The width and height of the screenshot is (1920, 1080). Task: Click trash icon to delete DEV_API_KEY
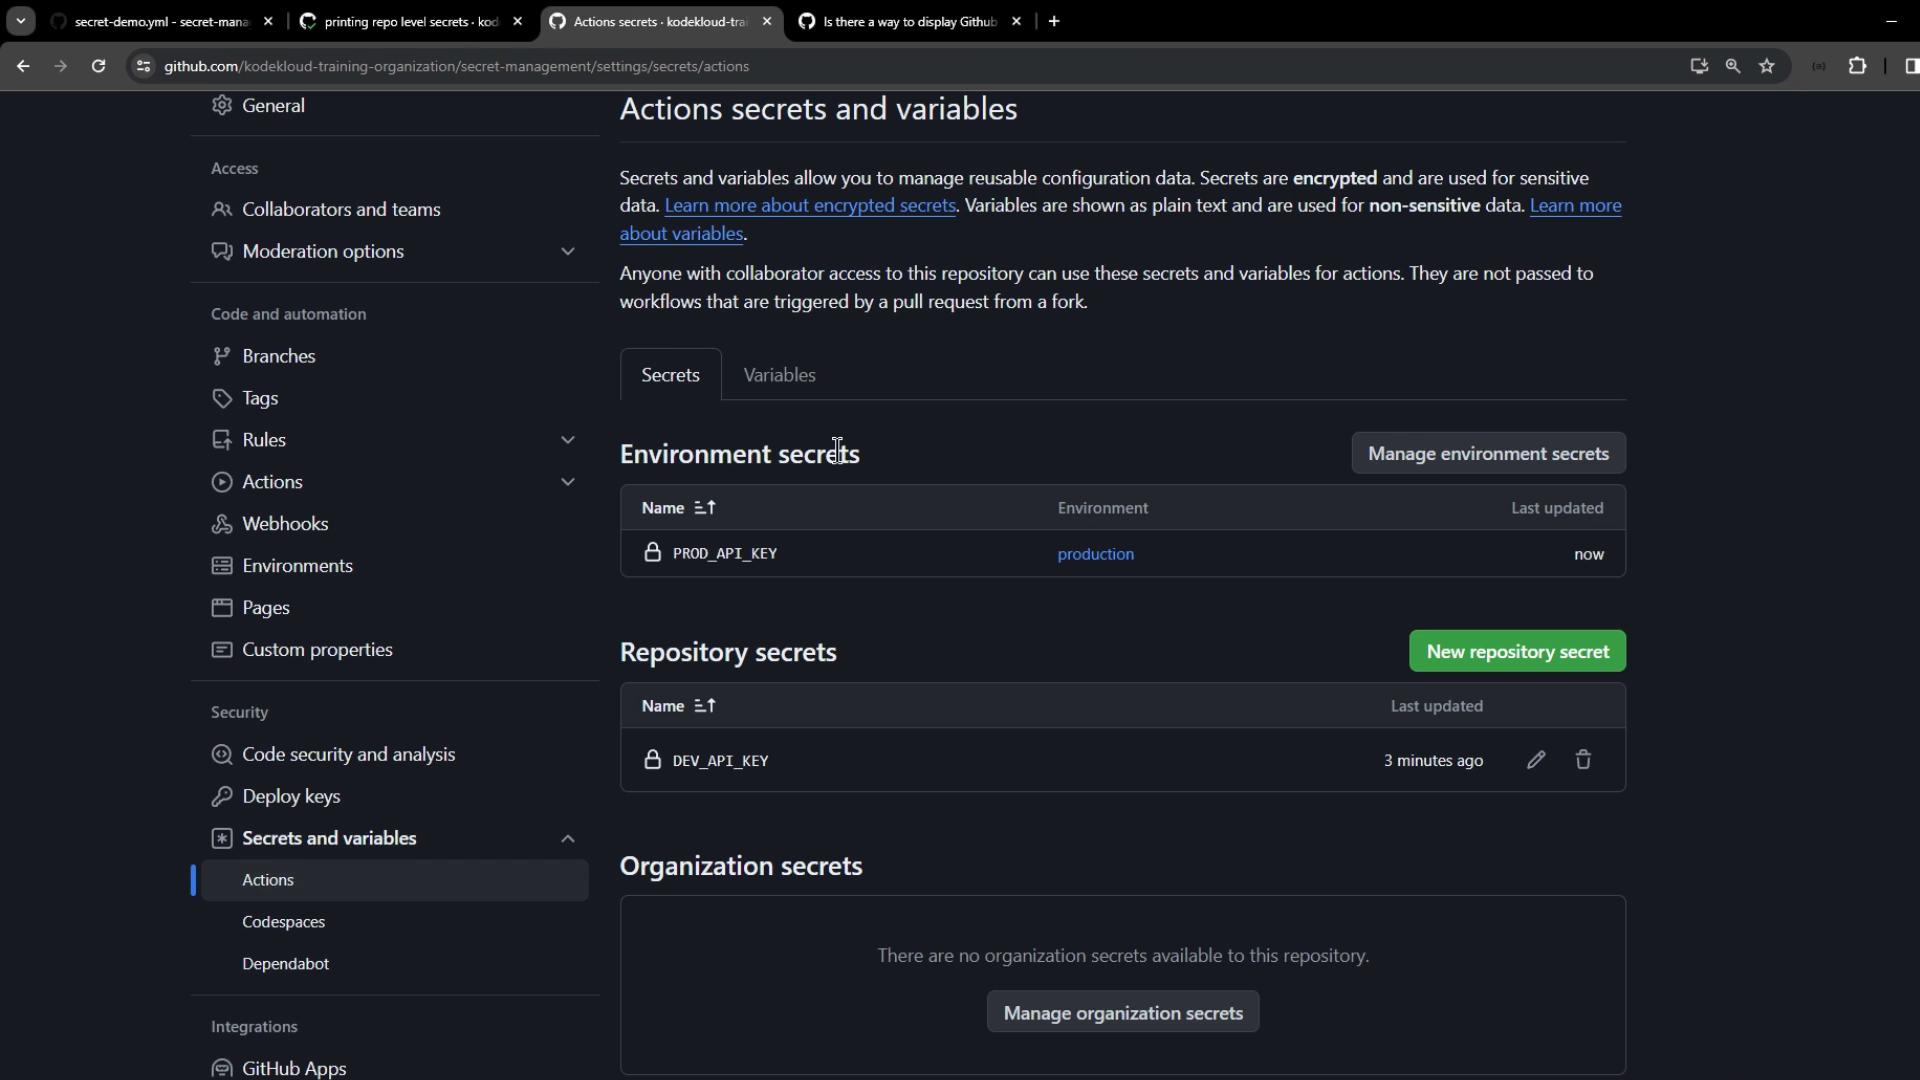point(1583,760)
